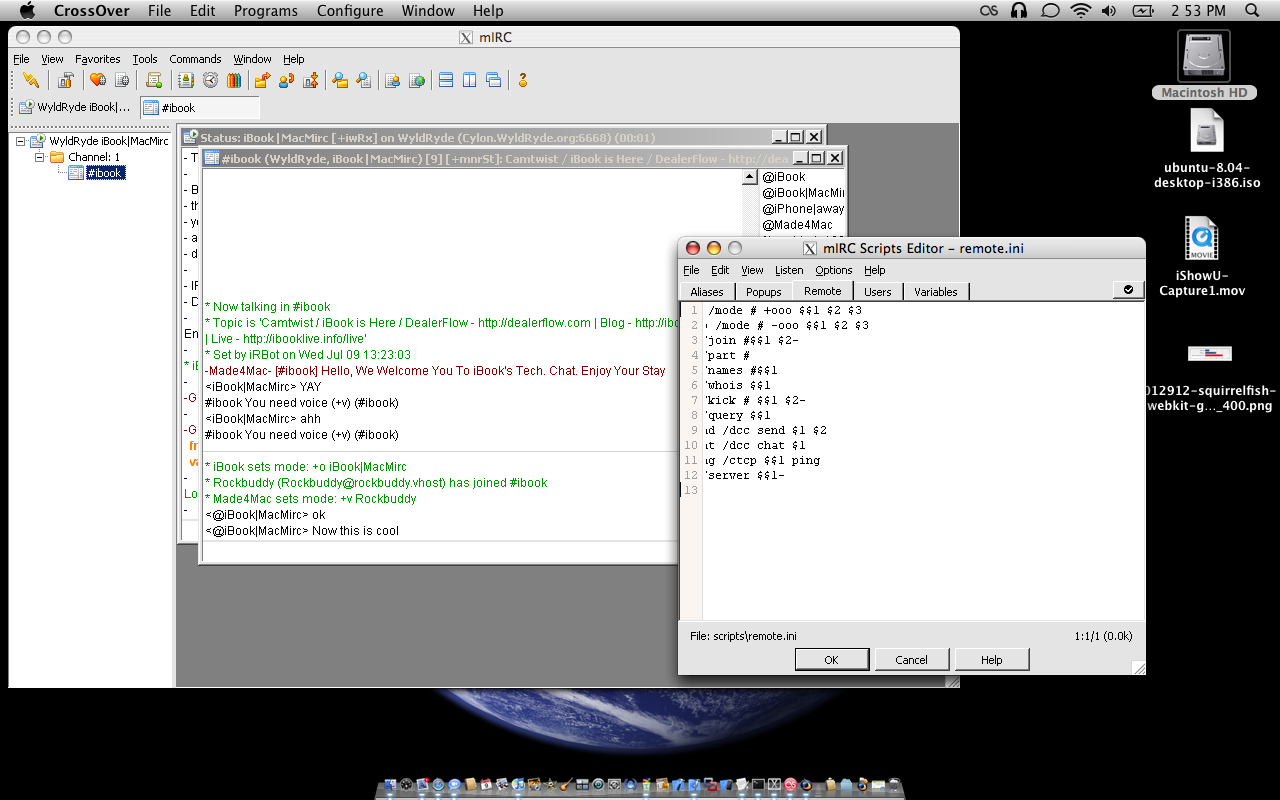This screenshot has width=1280, height=800.
Task: Open Options menu in Scripts Editor
Action: click(833, 270)
